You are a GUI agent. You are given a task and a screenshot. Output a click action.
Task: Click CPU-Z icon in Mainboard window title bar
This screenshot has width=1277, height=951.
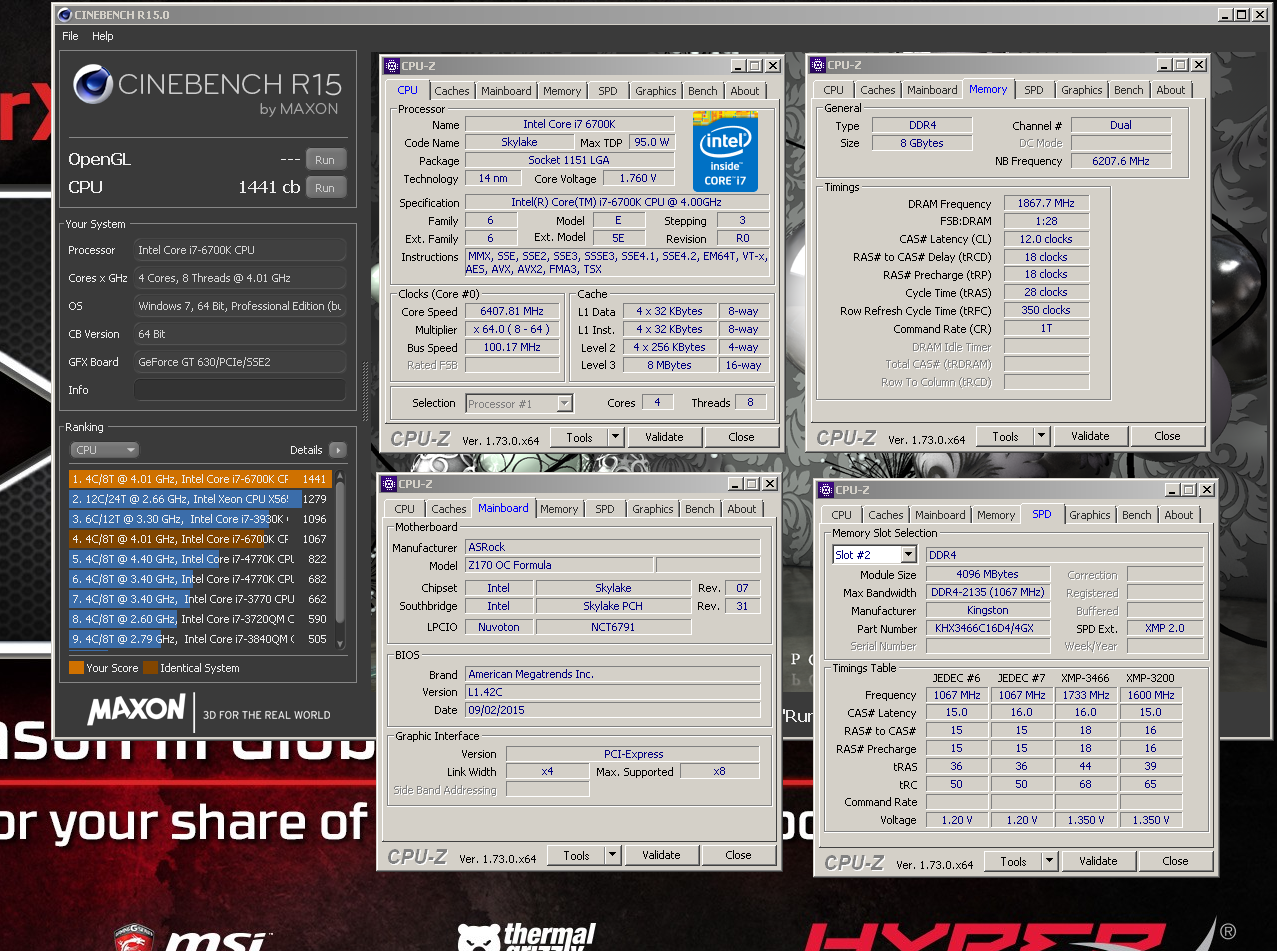coord(388,484)
